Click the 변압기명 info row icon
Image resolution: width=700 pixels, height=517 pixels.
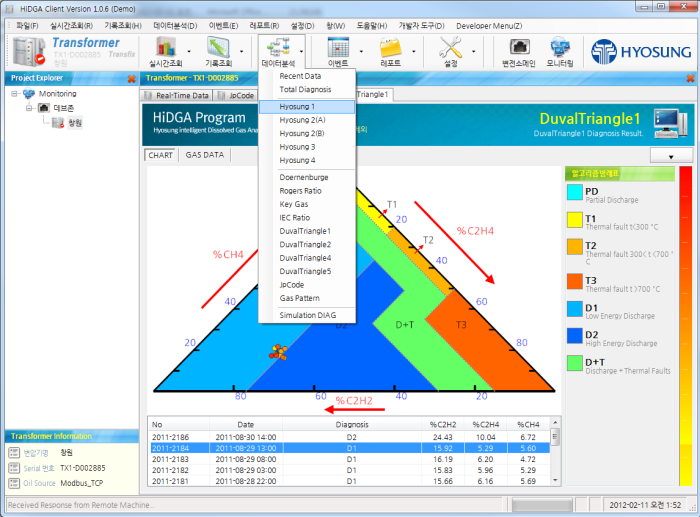[14, 453]
